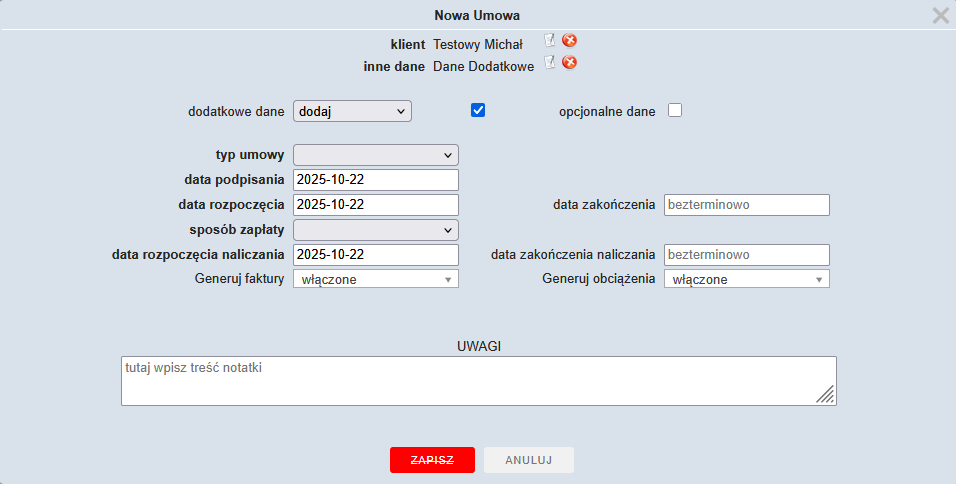
Task: Expand the typ umowy dropdown
Action: [375, 155]
